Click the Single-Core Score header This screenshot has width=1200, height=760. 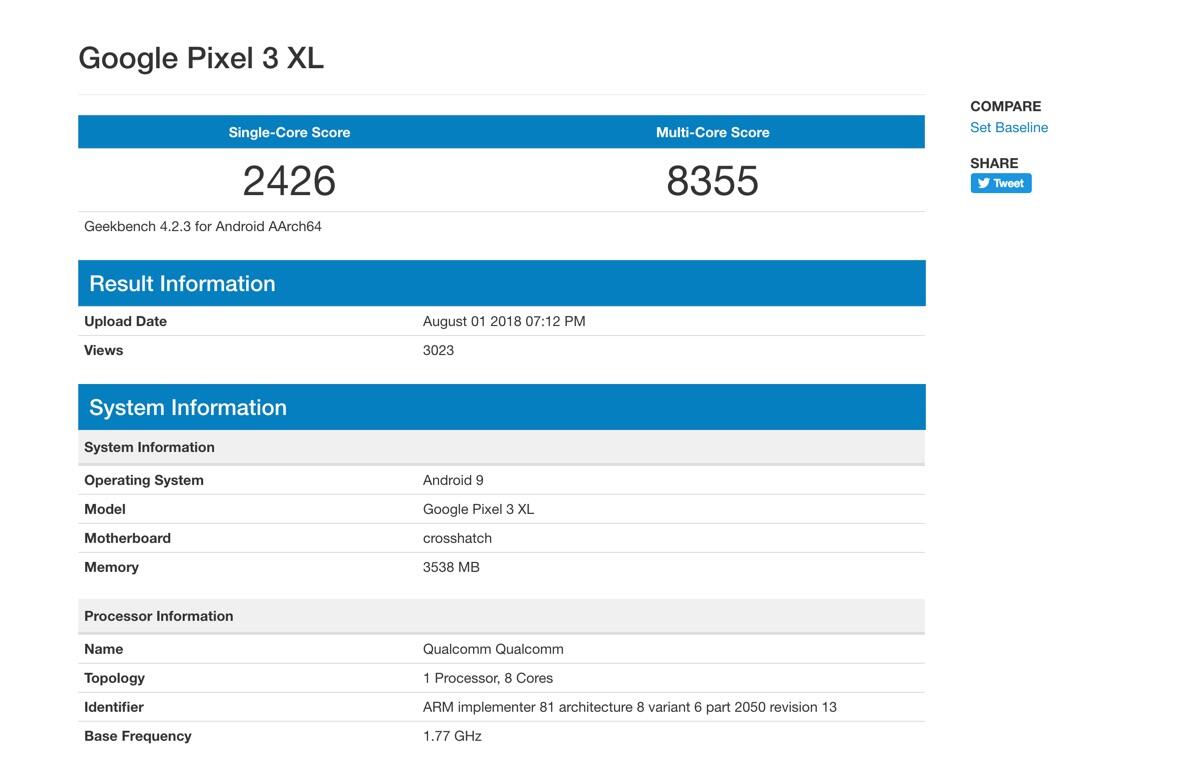(289, 132)
